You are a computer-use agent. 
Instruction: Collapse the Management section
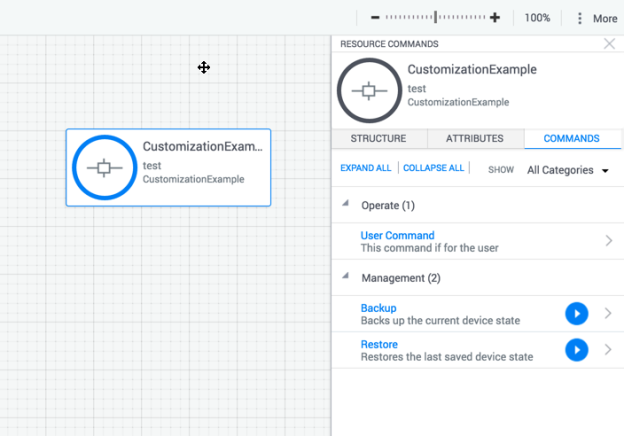[346, 277]
